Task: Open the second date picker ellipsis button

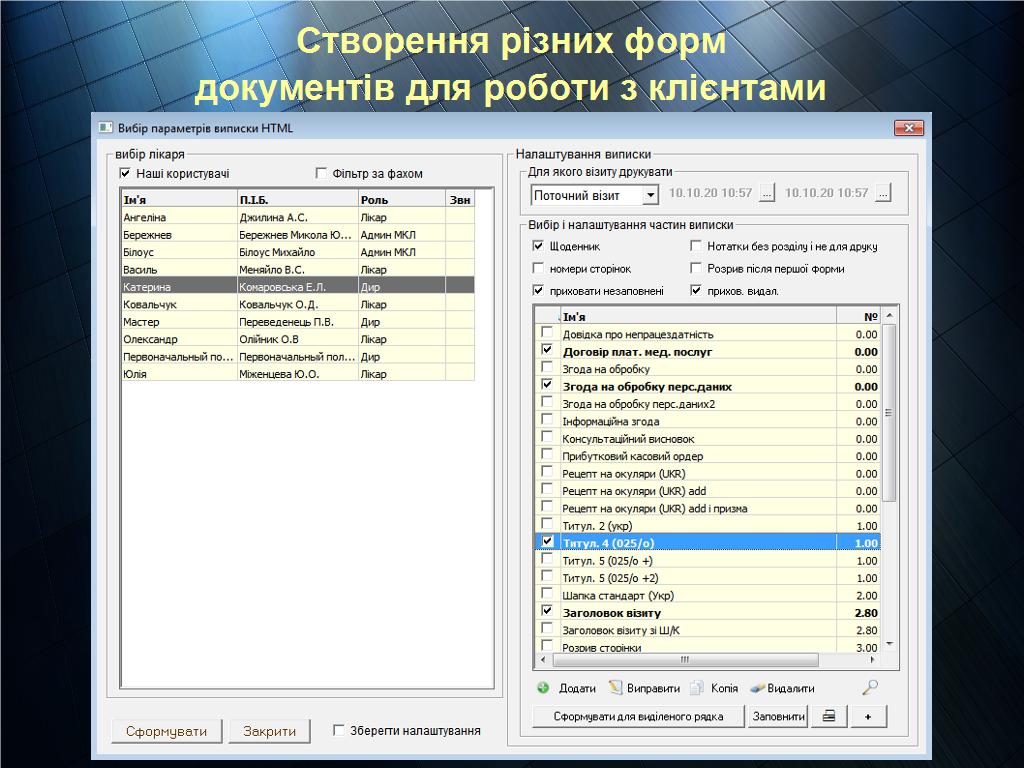Action: click(x=883, y=193)
